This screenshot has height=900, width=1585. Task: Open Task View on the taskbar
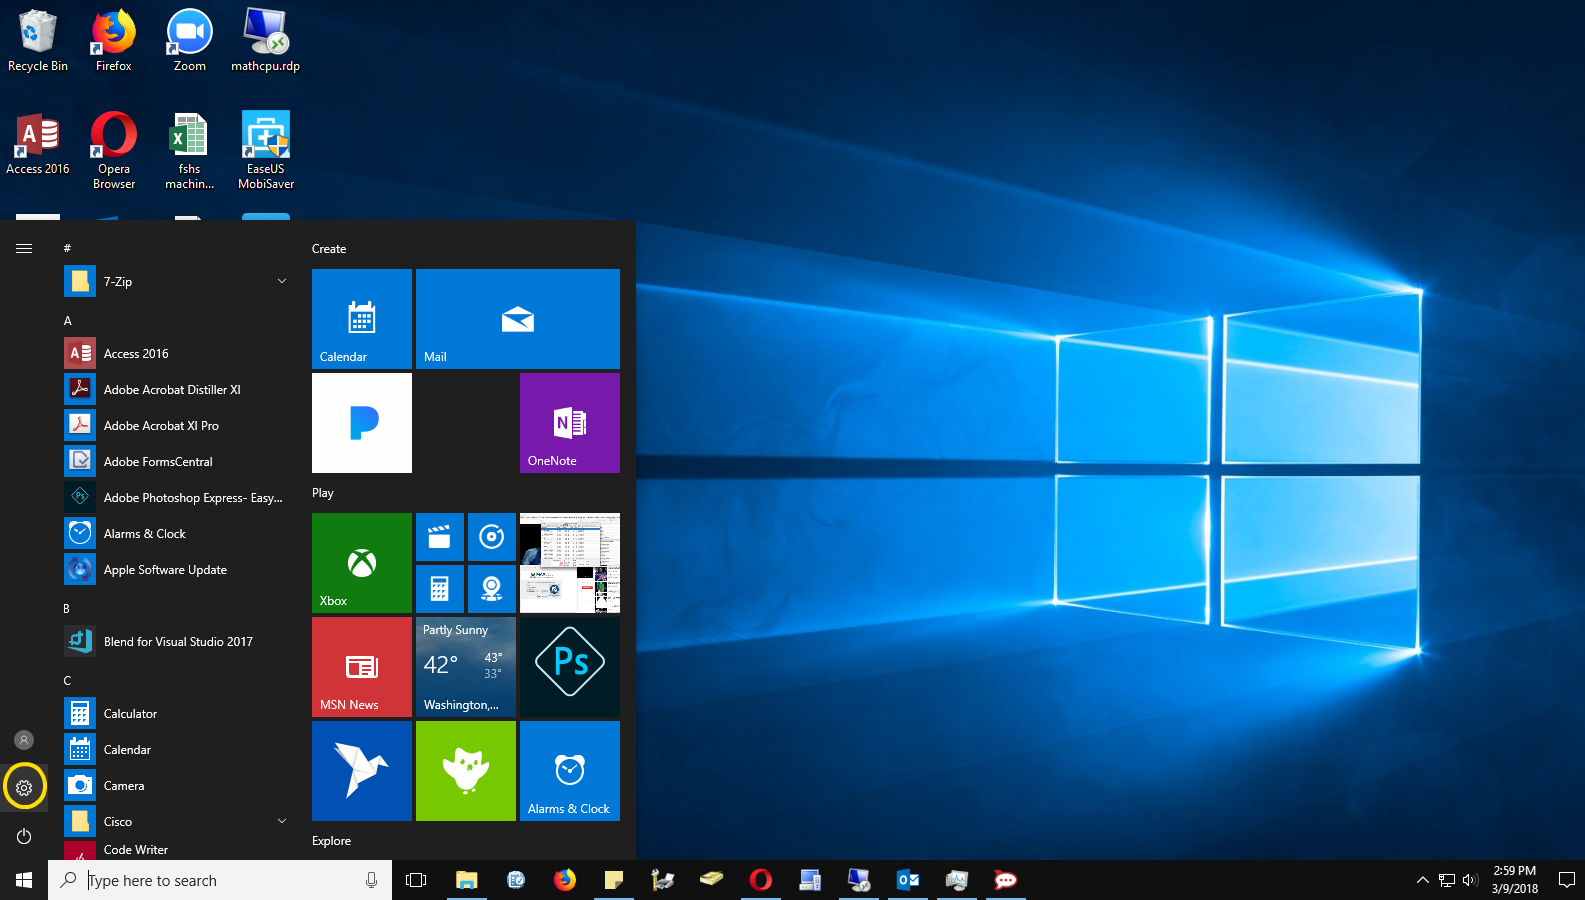[x=416, y=880]
